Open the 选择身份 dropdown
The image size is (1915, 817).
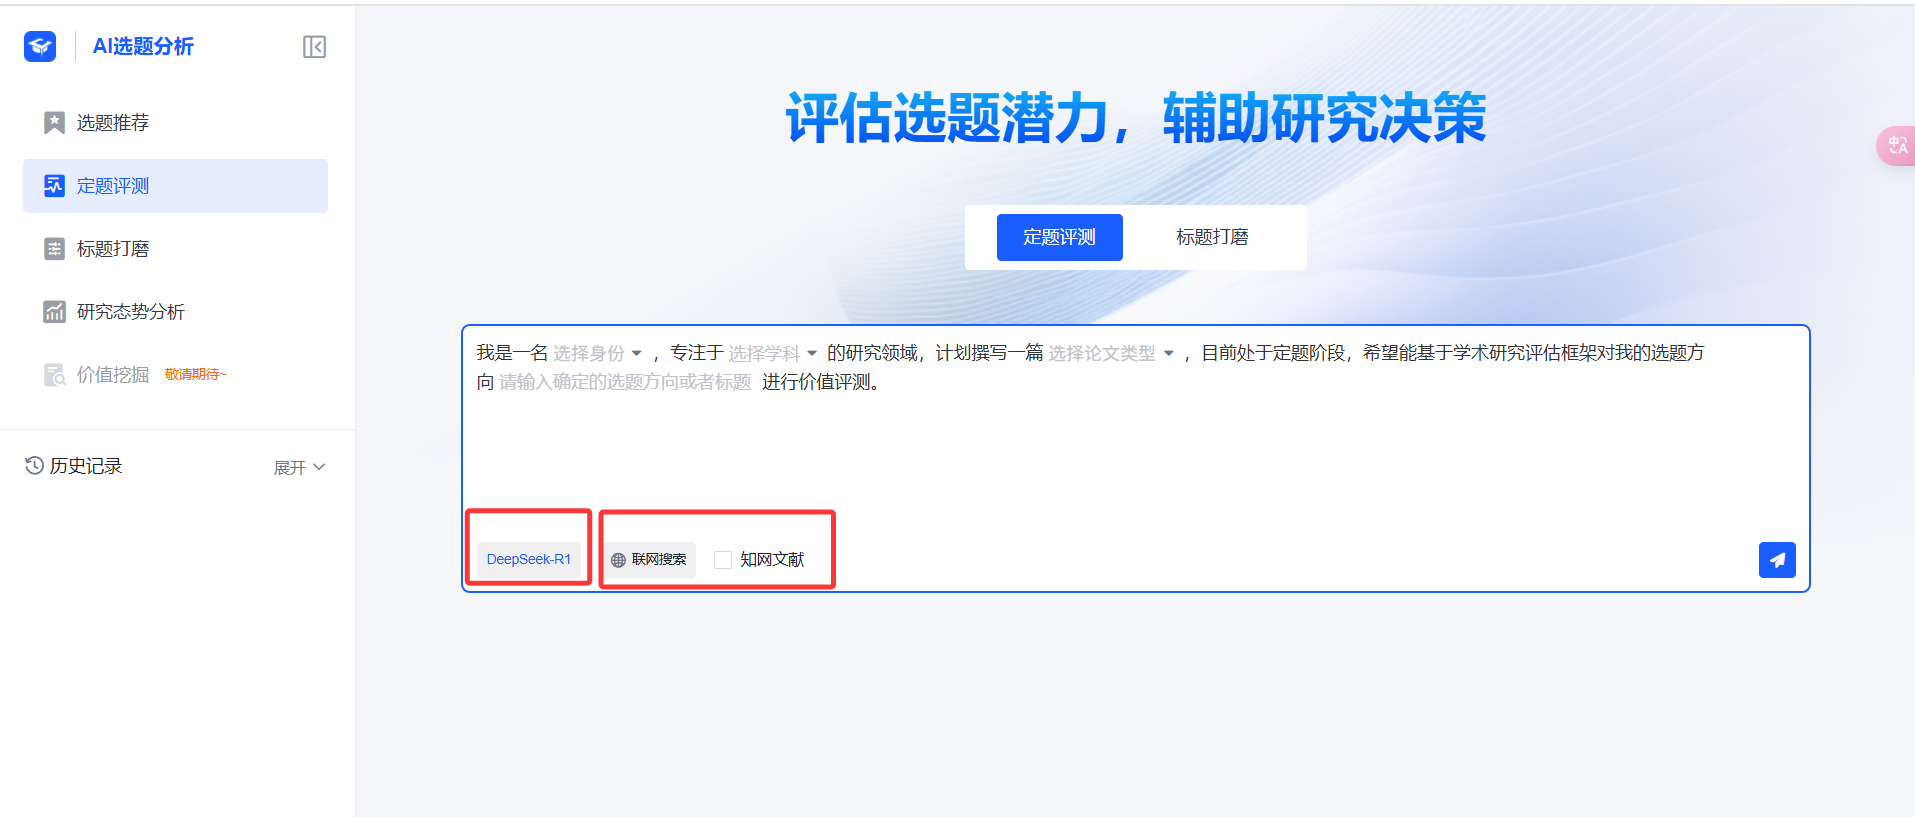597,353
